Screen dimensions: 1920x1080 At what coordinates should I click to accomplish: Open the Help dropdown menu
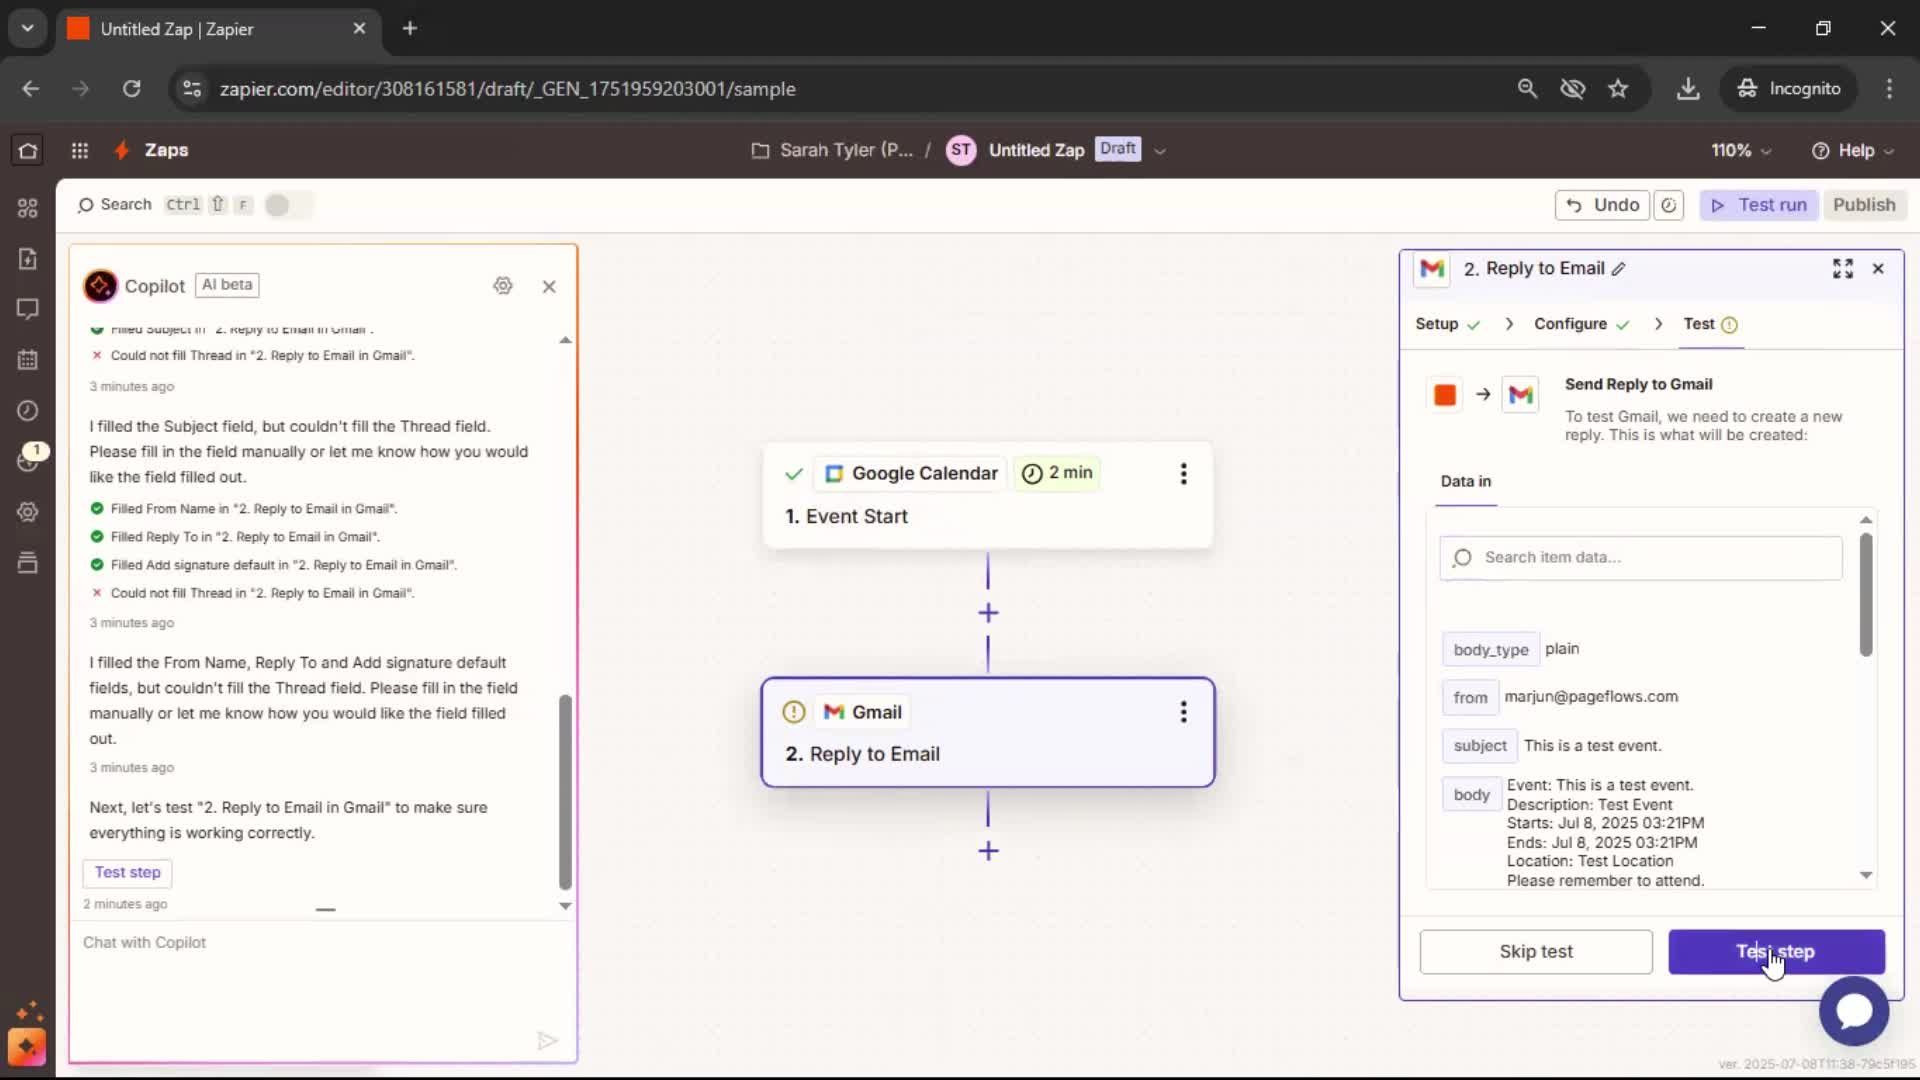[x=1853, y=150]
